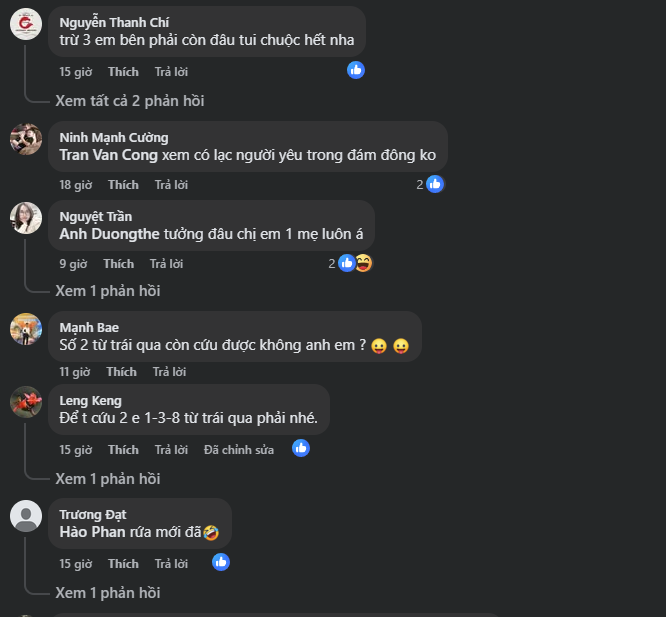Viewport: 666px width, 617px height.
Task: Toggle Thích on Ninh Mạnh Cường's comment
Action: (x=123, y=185)
